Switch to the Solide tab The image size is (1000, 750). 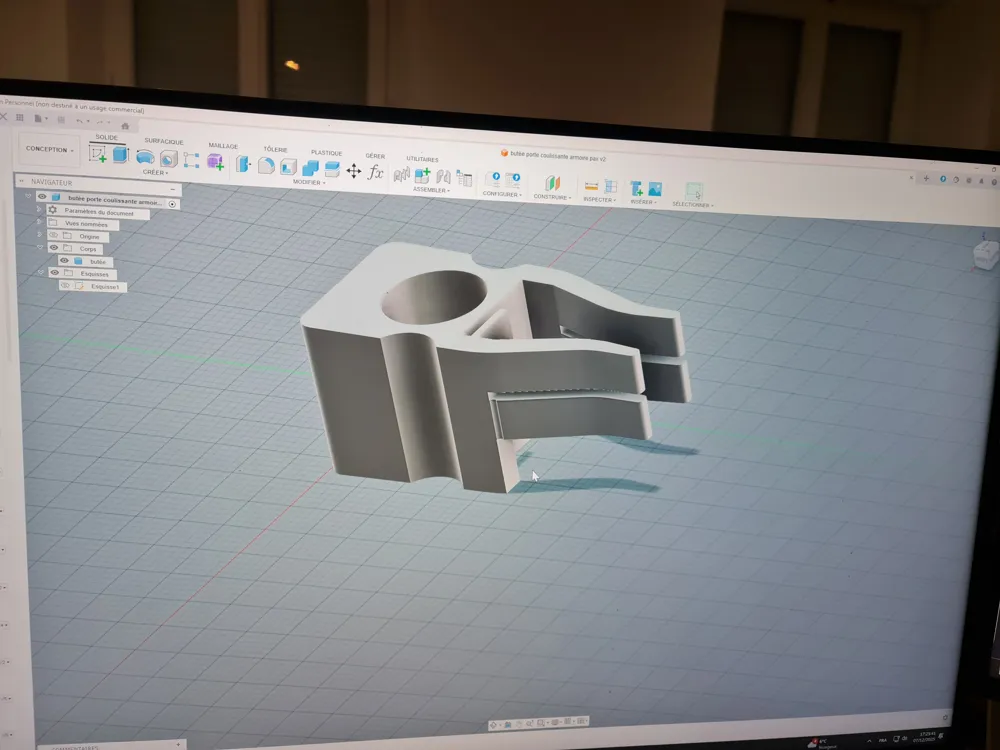tap(107, 137)
